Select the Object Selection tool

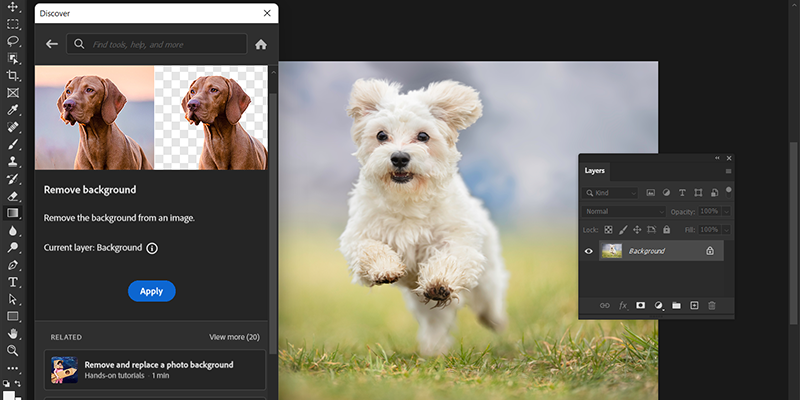(x=13, y=58)
